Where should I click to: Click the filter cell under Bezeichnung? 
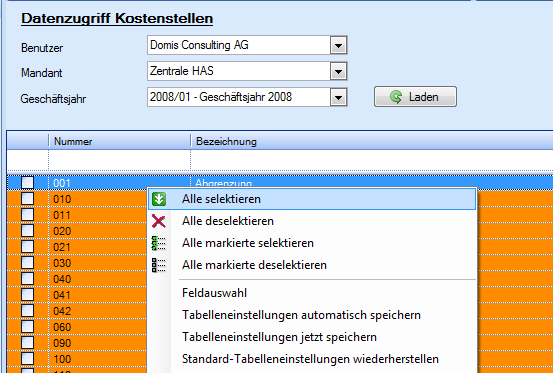click(x=372, y=160)
